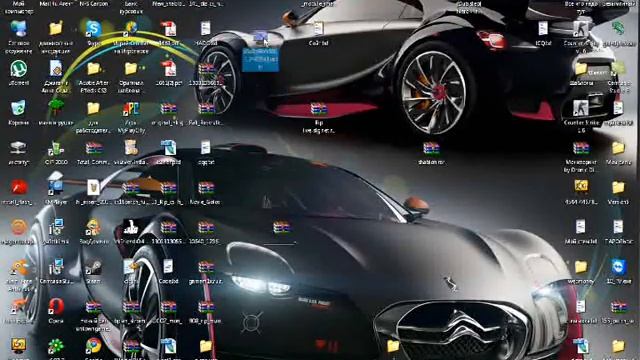Open the folder beside the Citroën grille
640x360 pixels.
[x=393, y=346]
